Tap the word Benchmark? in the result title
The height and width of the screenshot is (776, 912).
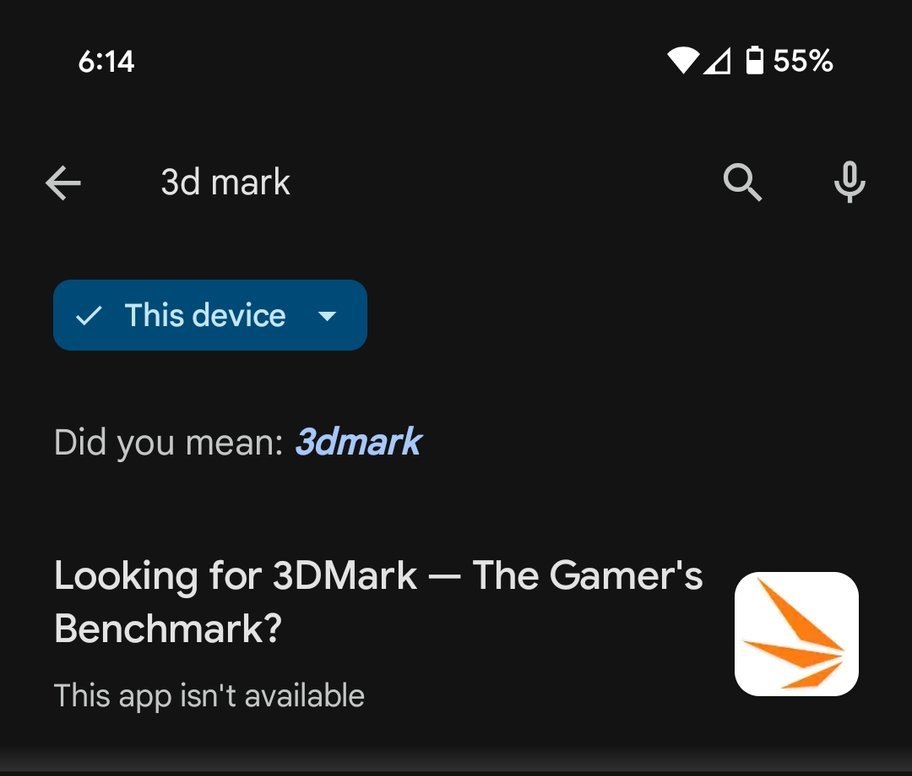[x=168, y=629]
